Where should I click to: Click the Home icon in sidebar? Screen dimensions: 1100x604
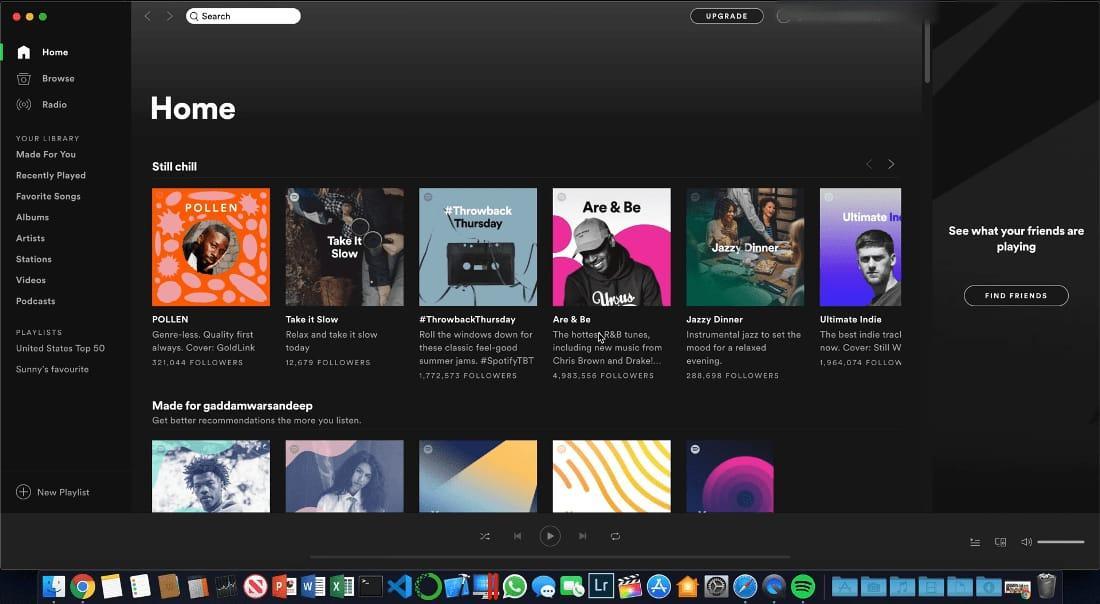pos(24,52)
